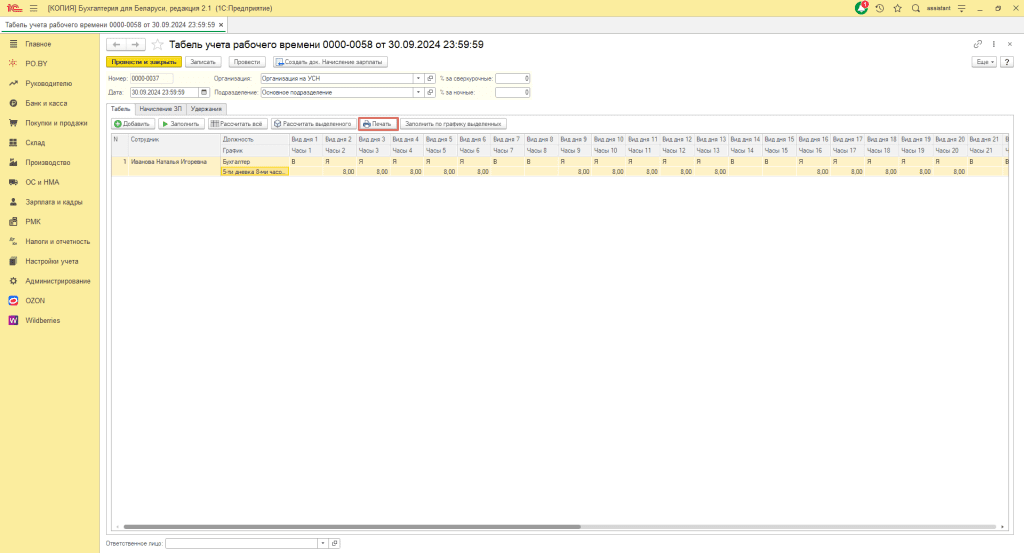Click the Номер input field
This screenshot has height=553, width=1024.
pyautogui.click(x=152, y=78)
